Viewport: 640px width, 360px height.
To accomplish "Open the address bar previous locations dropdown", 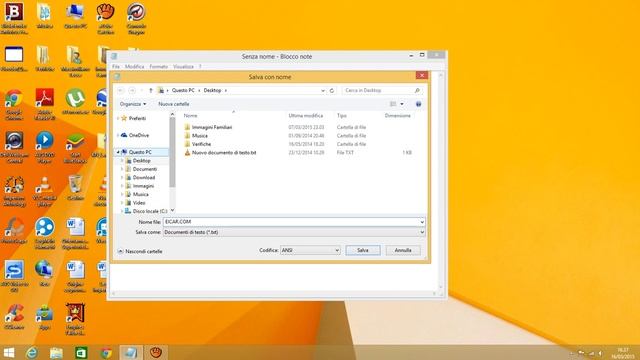I will [x=322, y=90].
